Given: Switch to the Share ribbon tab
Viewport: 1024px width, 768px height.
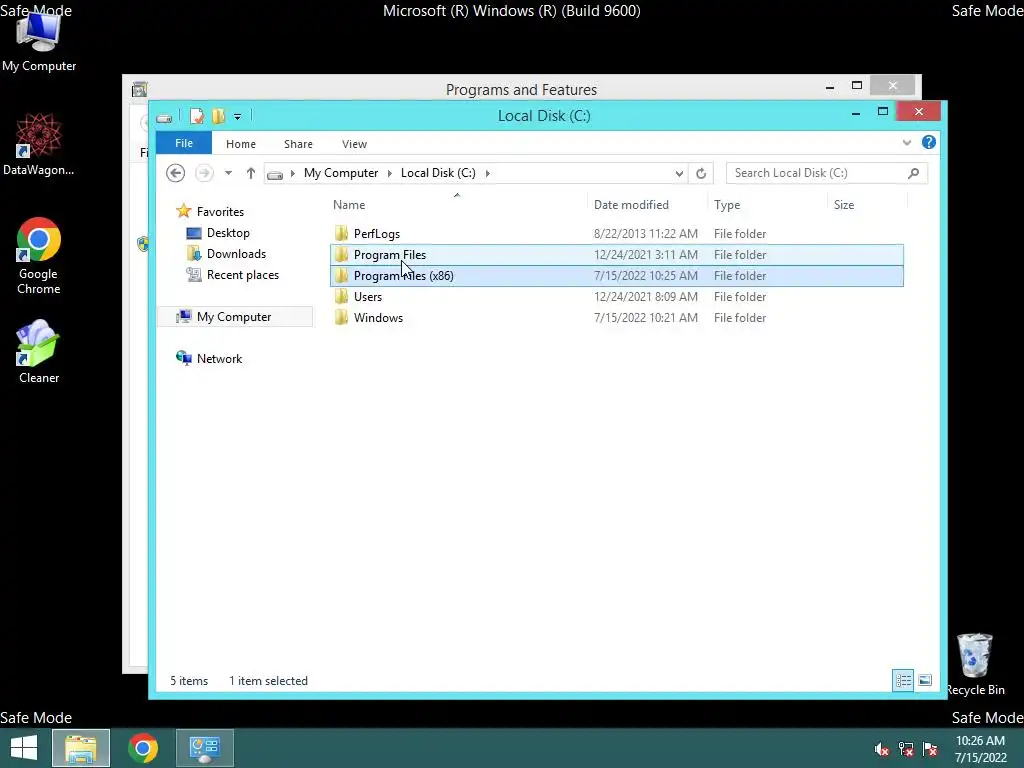Looking at the screenshot, I should tap(298, 144).
